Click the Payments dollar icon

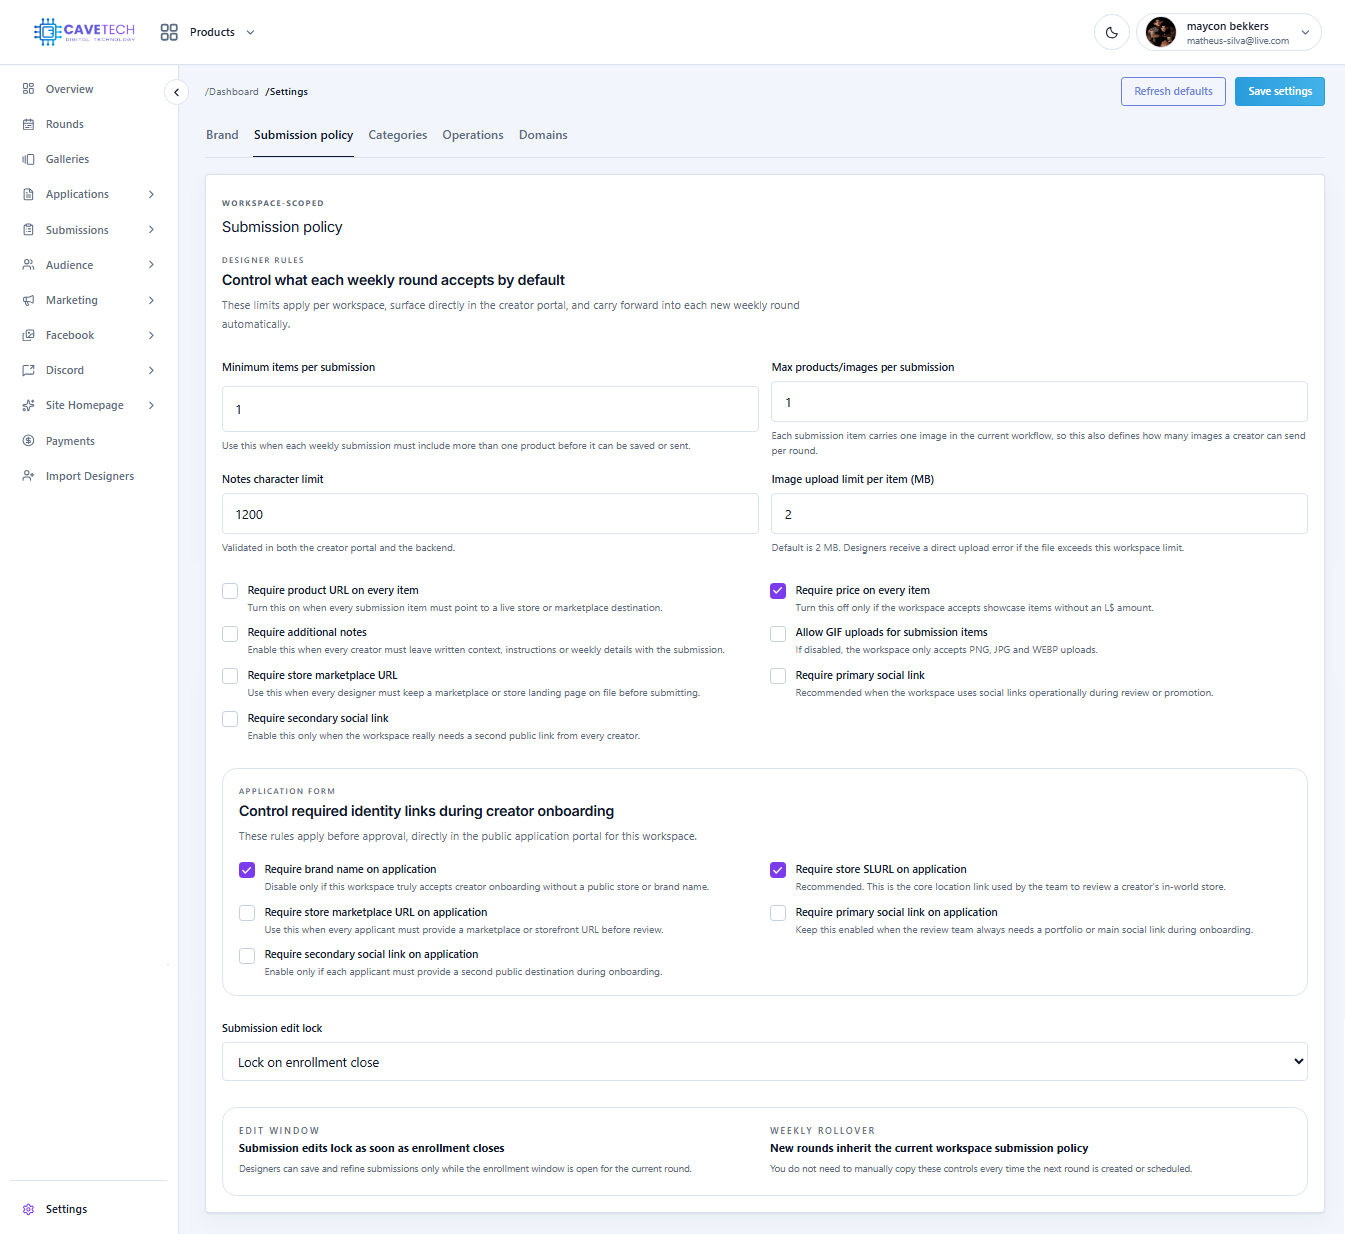(x=28, y=441)
